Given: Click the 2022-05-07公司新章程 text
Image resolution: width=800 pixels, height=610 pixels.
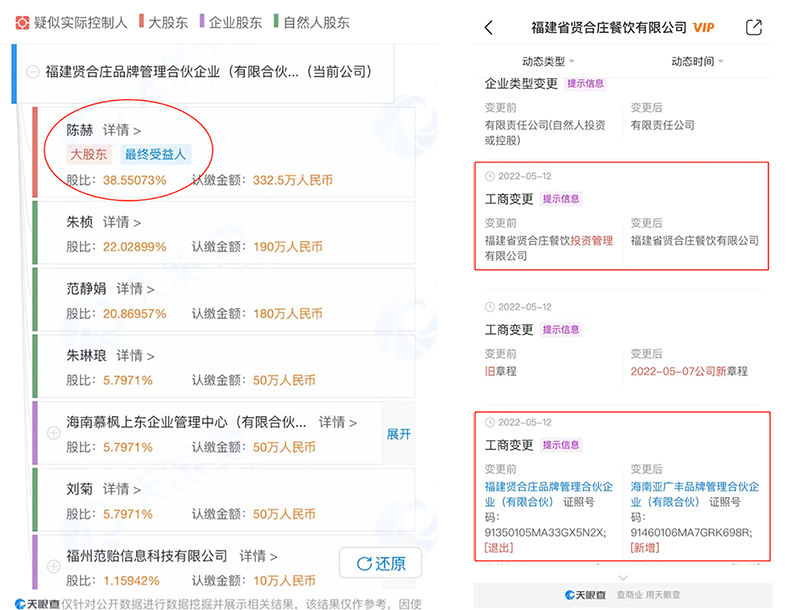Looking at the screenshot, I should tap(689, 371).
